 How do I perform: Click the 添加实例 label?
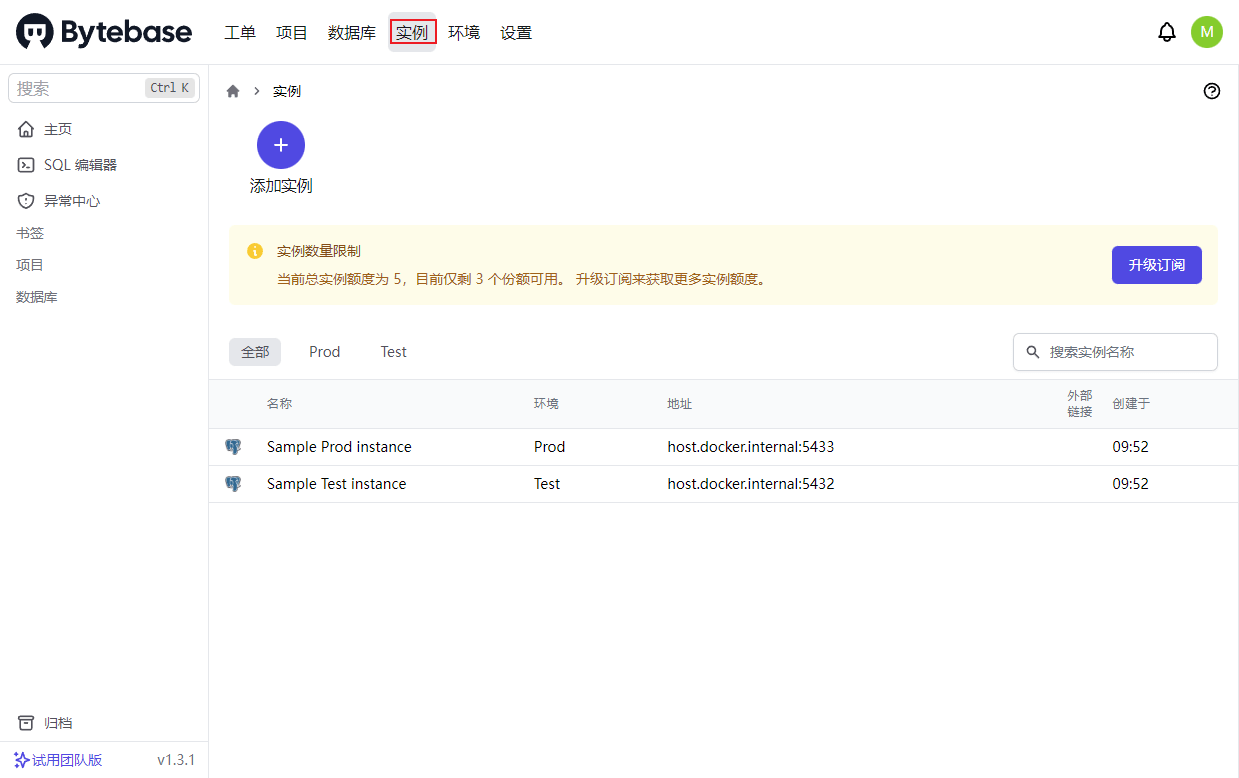[281, 186]
